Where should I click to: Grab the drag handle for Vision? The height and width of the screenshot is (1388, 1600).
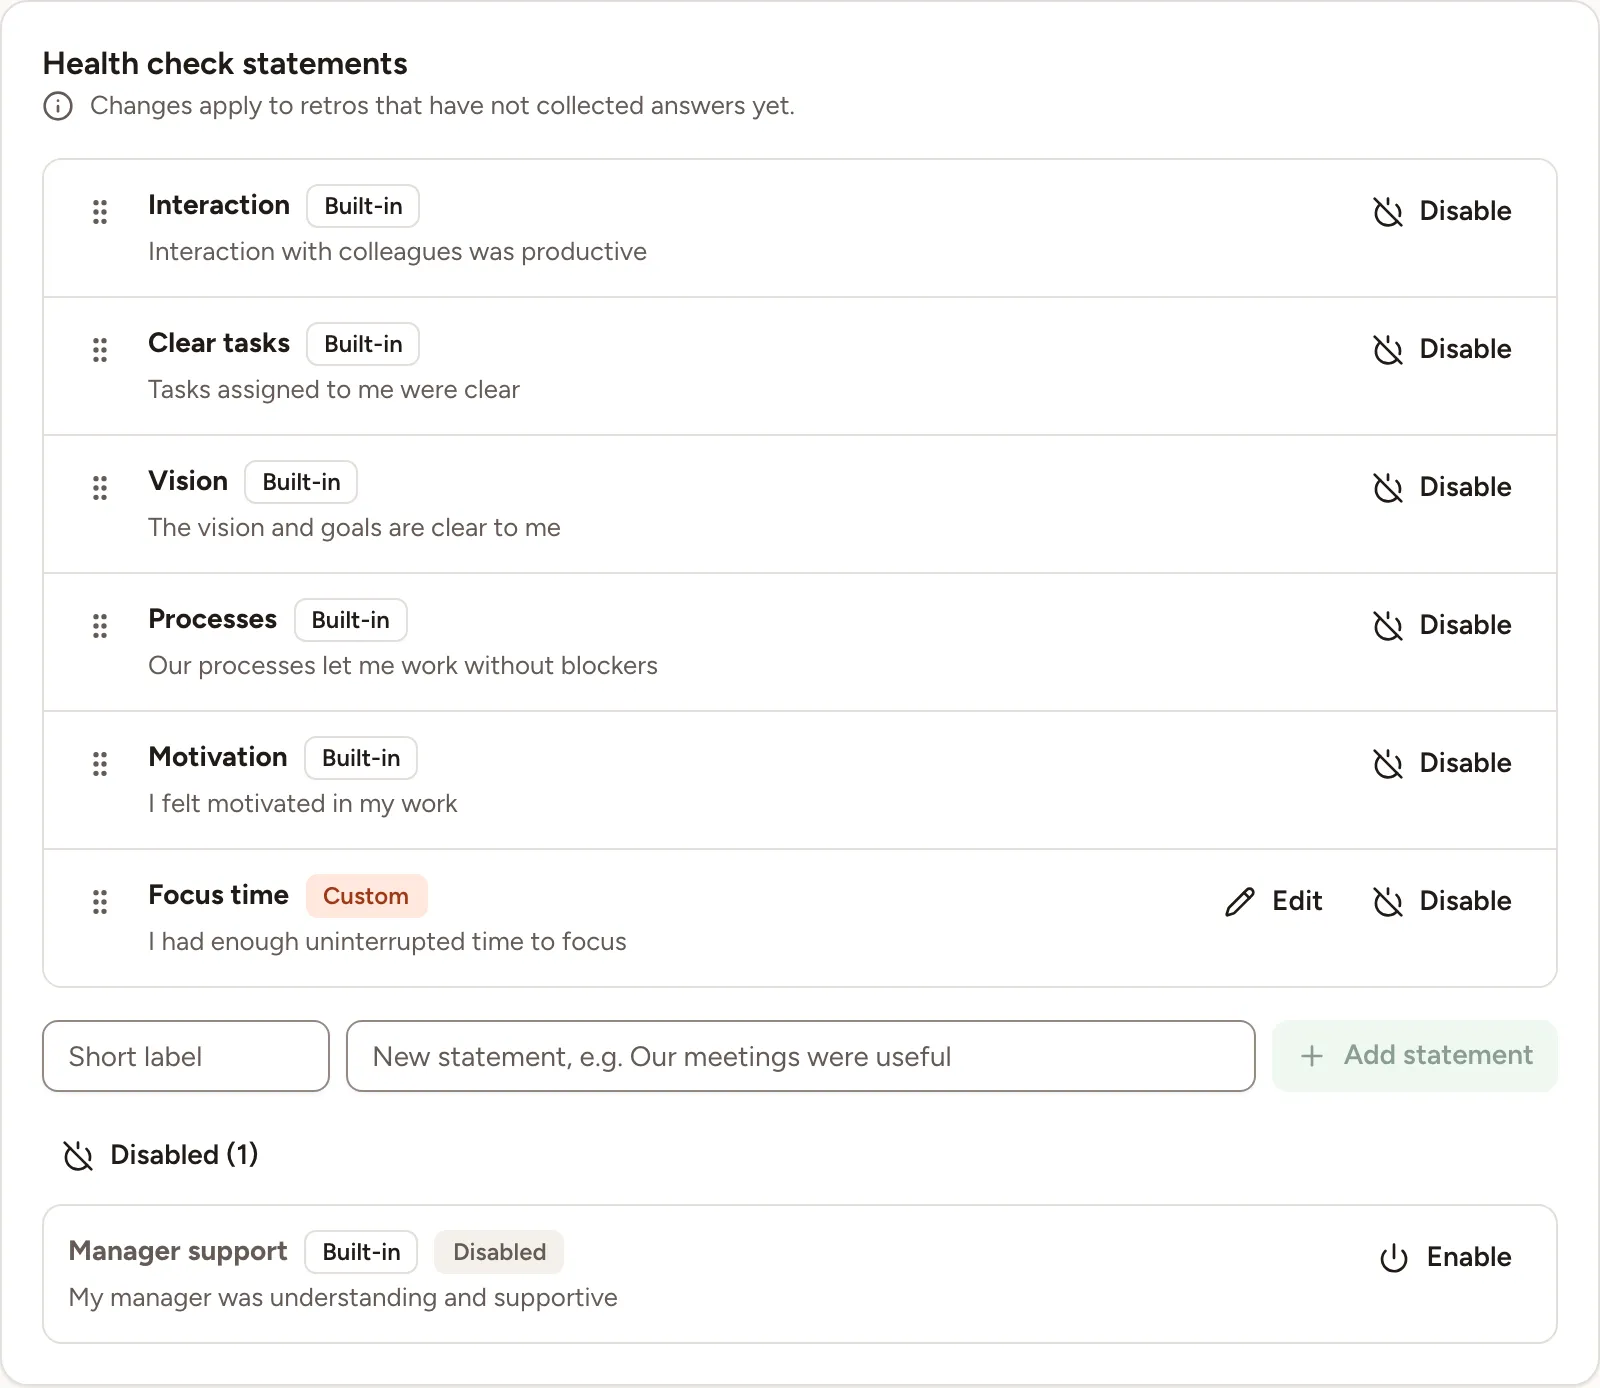100,488
